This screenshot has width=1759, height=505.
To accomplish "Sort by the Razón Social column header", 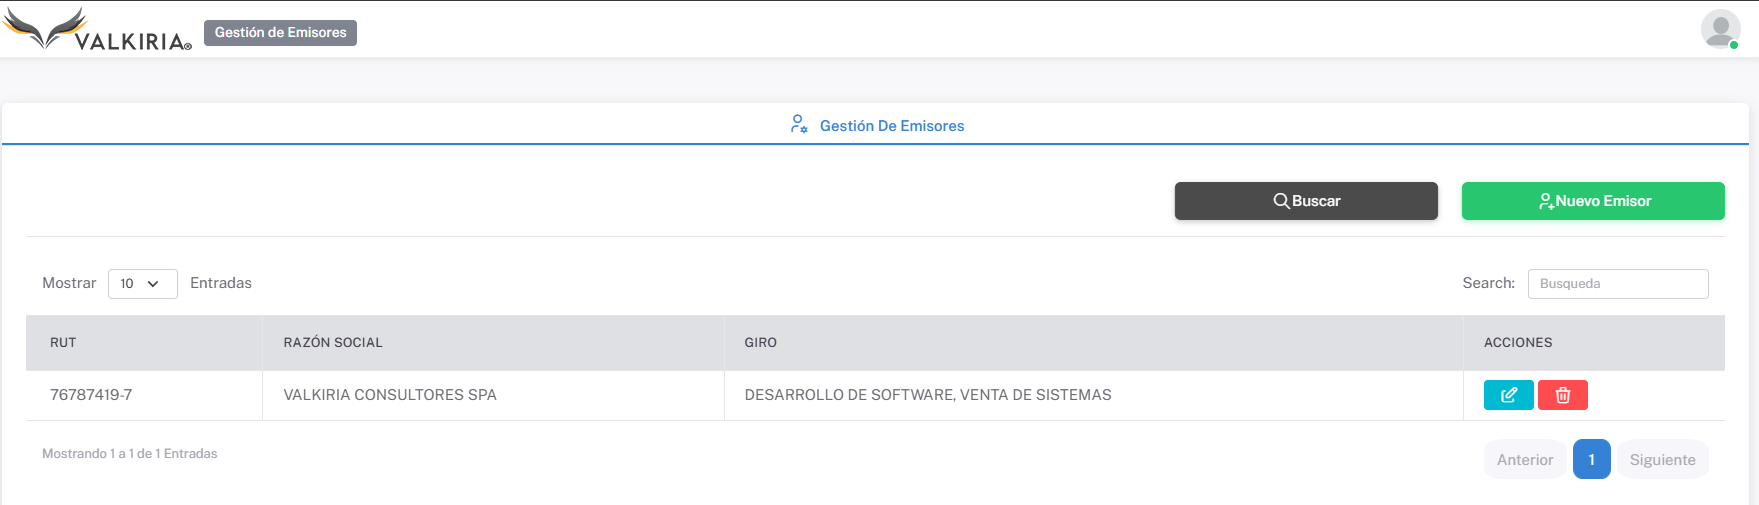I will (333, 343).
